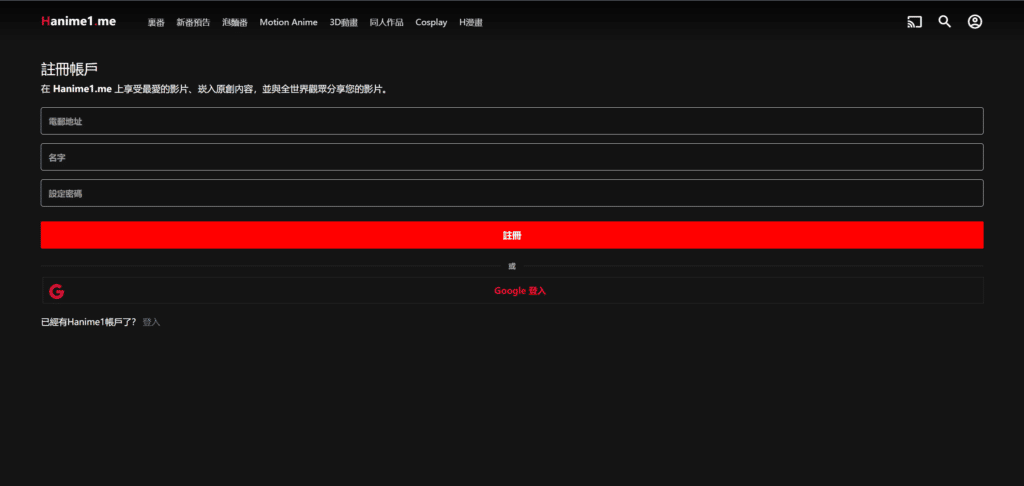Open the cast to device icon

[914, 22]
